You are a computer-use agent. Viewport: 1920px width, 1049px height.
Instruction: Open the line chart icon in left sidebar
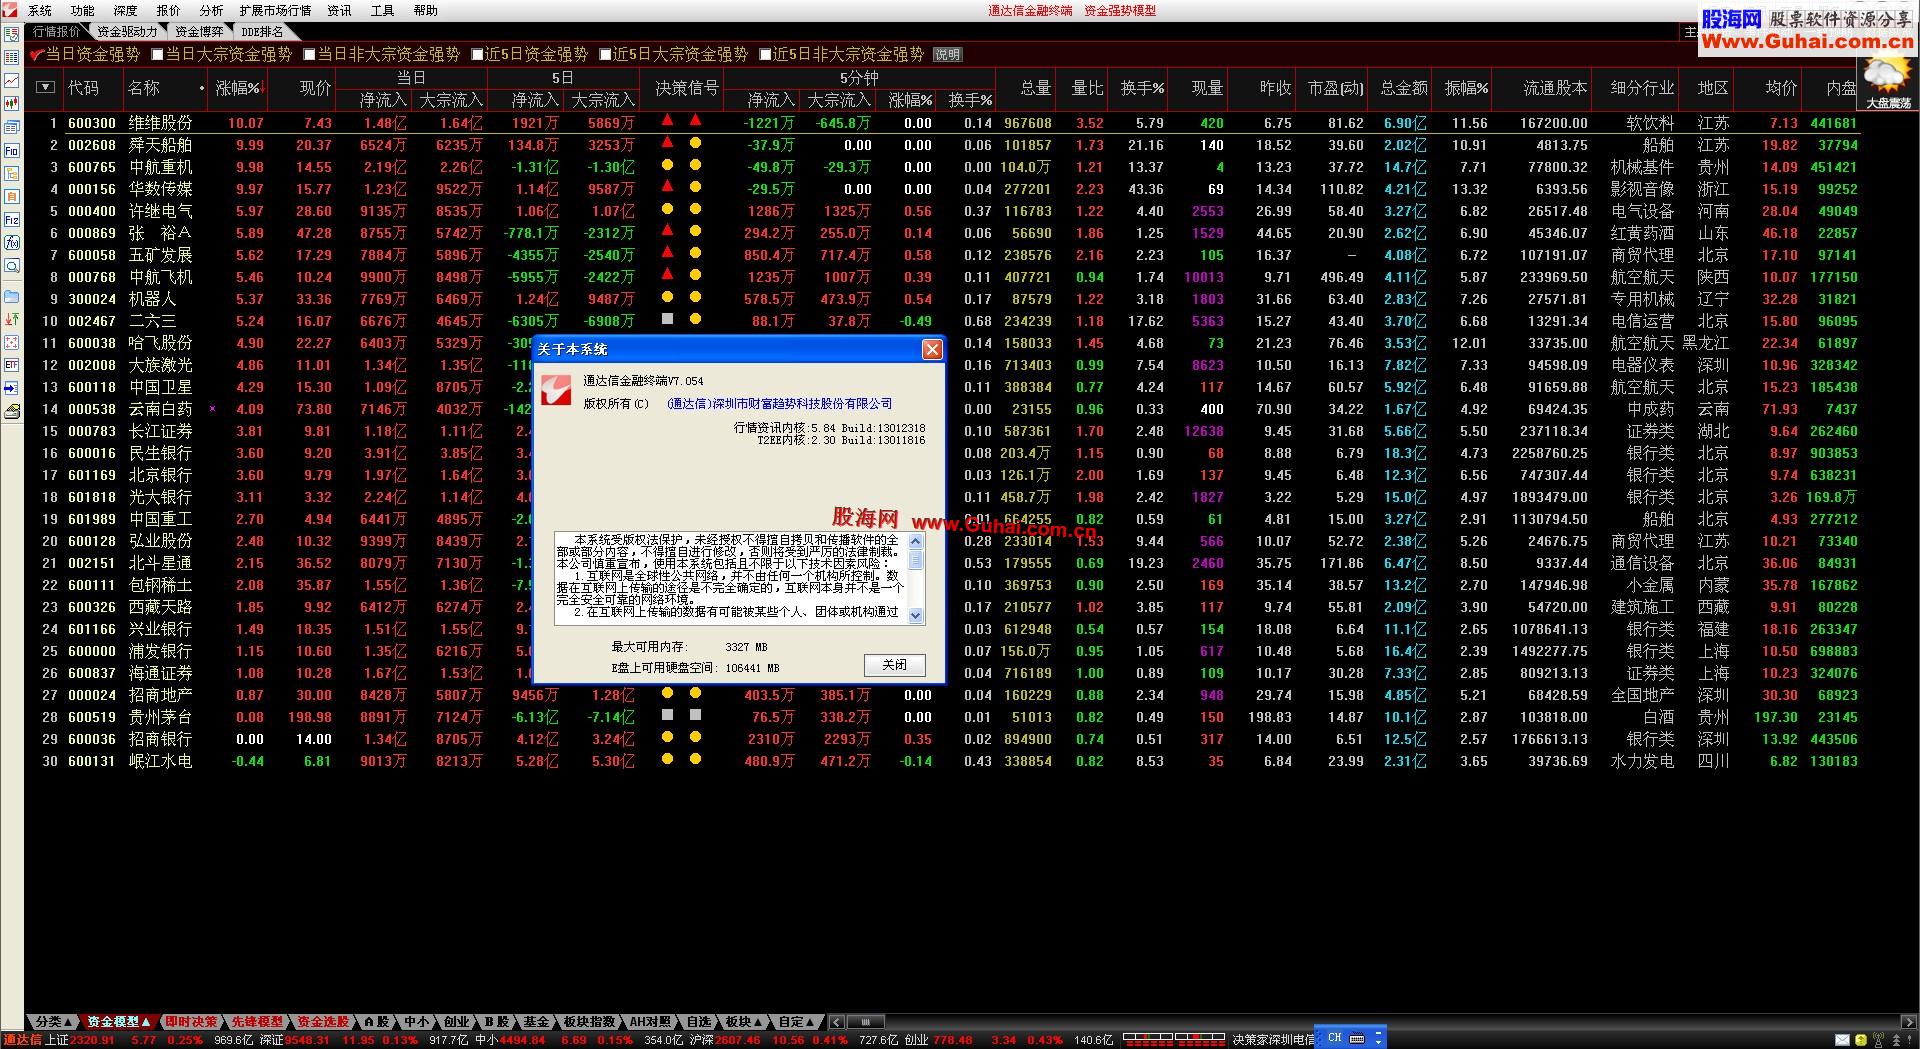pyautogui.click(x=12, y=80)
